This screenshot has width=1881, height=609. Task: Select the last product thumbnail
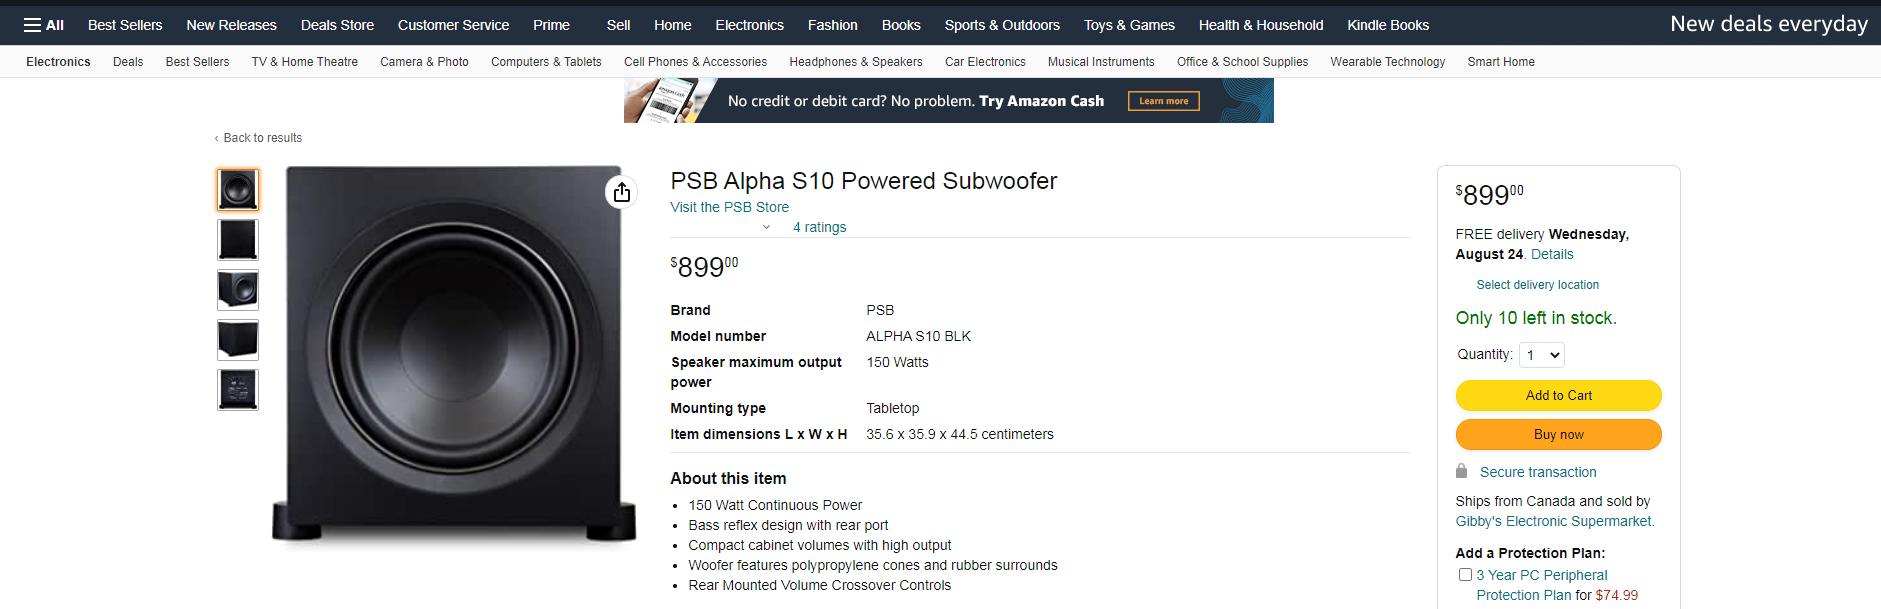click(237, 389)
